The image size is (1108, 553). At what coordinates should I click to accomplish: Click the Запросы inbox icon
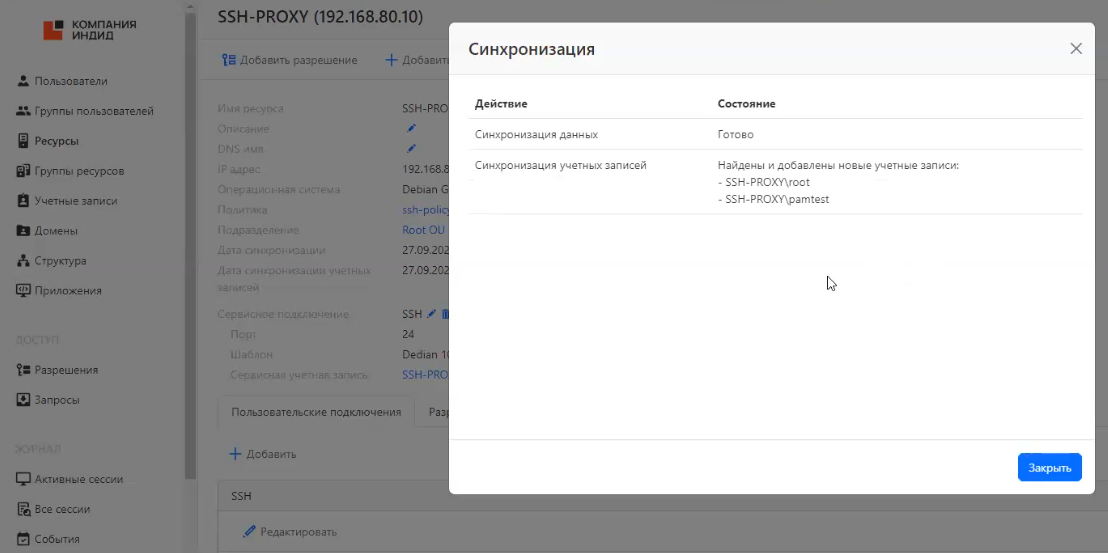coord(24,400)
